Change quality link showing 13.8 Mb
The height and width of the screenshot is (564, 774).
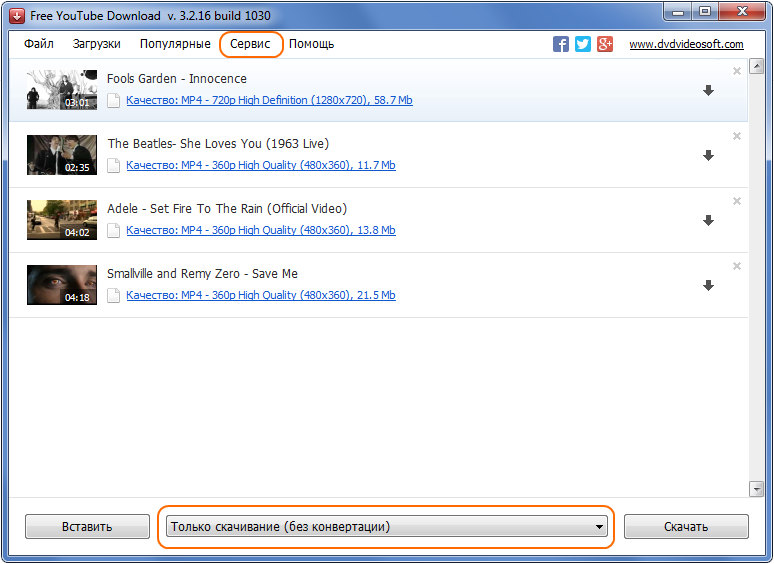261,230
